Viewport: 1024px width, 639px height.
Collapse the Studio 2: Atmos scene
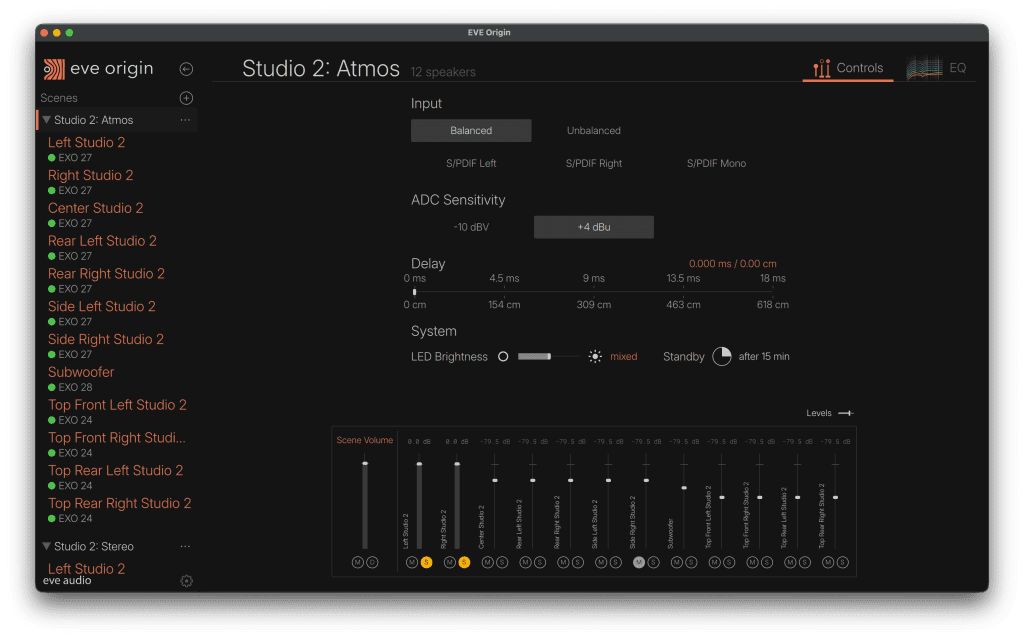[46, 120]
